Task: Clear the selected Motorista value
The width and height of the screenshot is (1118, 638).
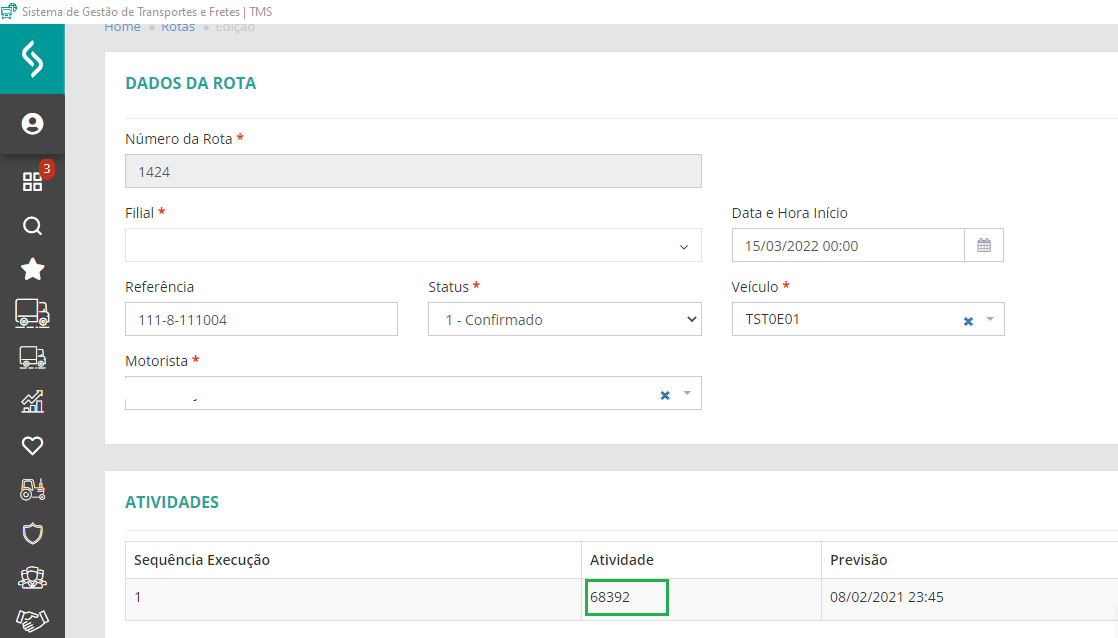Action: pyautogui.click(x=665, y=395)
